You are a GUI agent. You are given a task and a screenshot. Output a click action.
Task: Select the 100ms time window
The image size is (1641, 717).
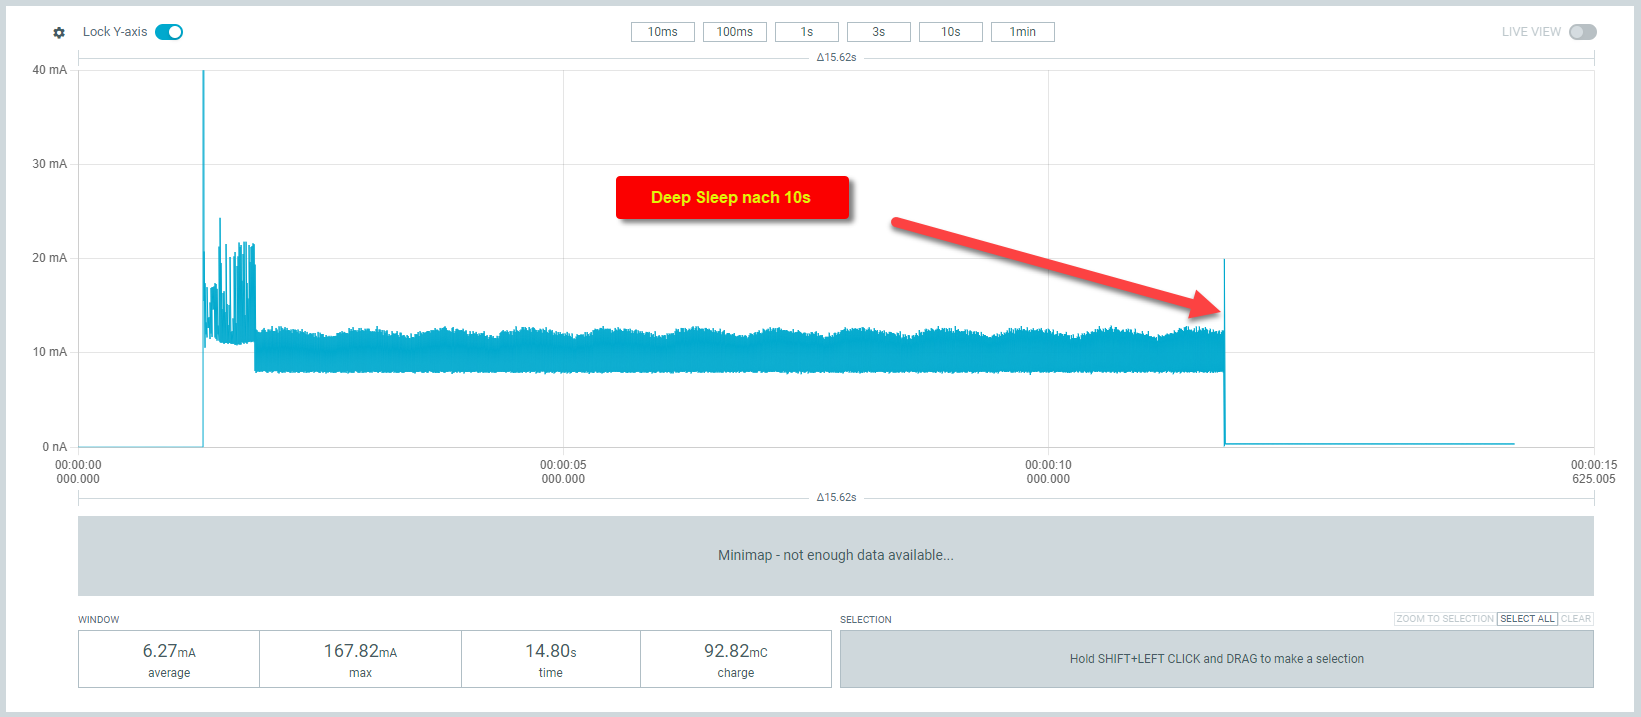734,32
